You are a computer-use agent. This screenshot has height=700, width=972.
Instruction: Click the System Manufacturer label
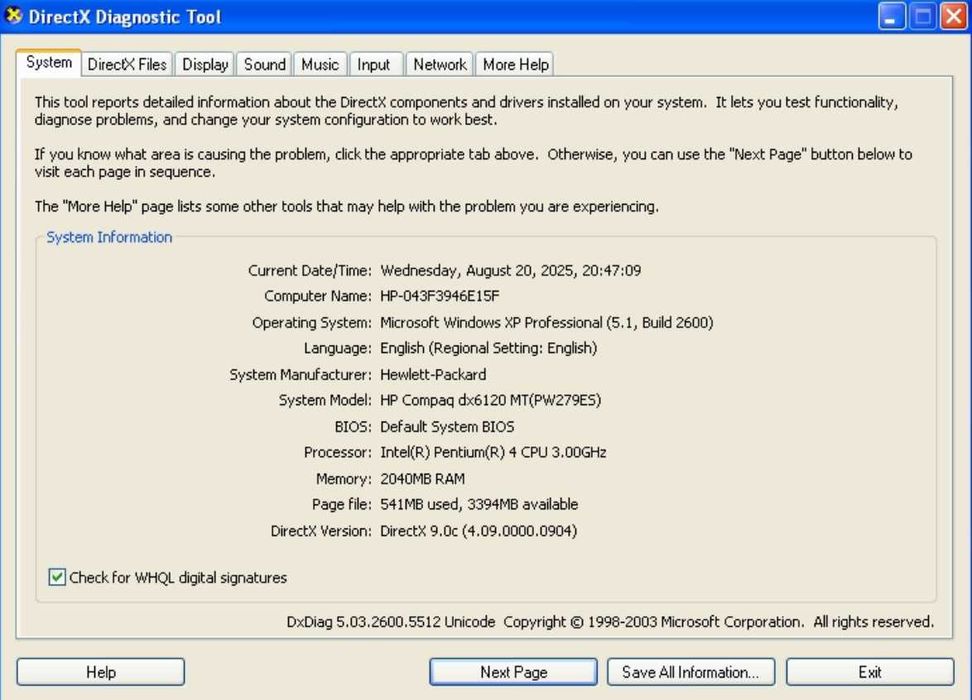[x=300, y=374]
